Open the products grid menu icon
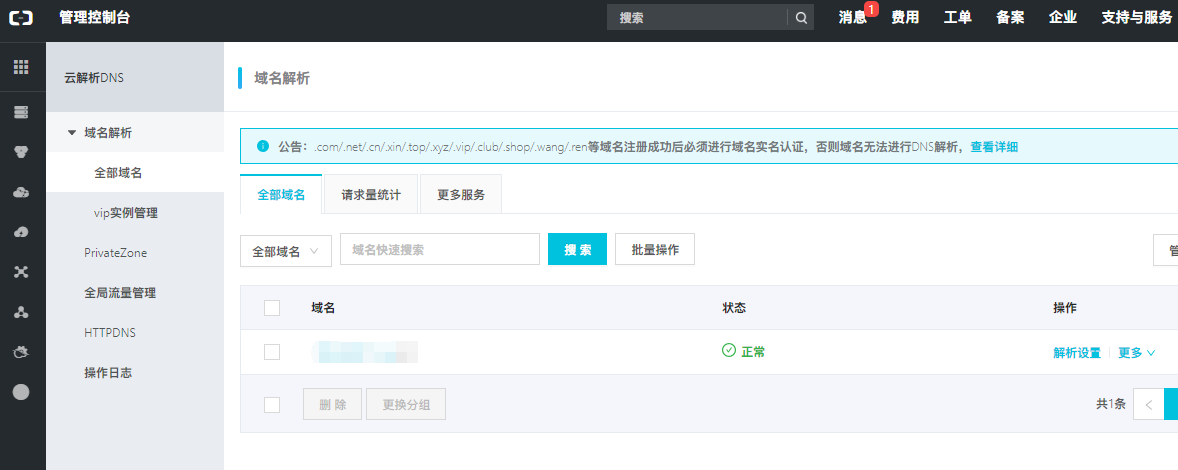Image resolution: width=1178 pixels, height=470 pixels. point(21,66)
